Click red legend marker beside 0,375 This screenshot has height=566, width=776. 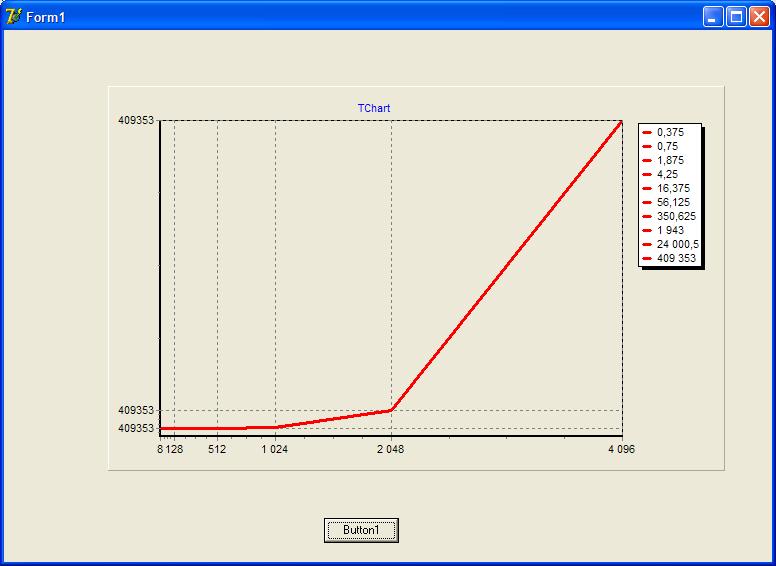[647, 132]
